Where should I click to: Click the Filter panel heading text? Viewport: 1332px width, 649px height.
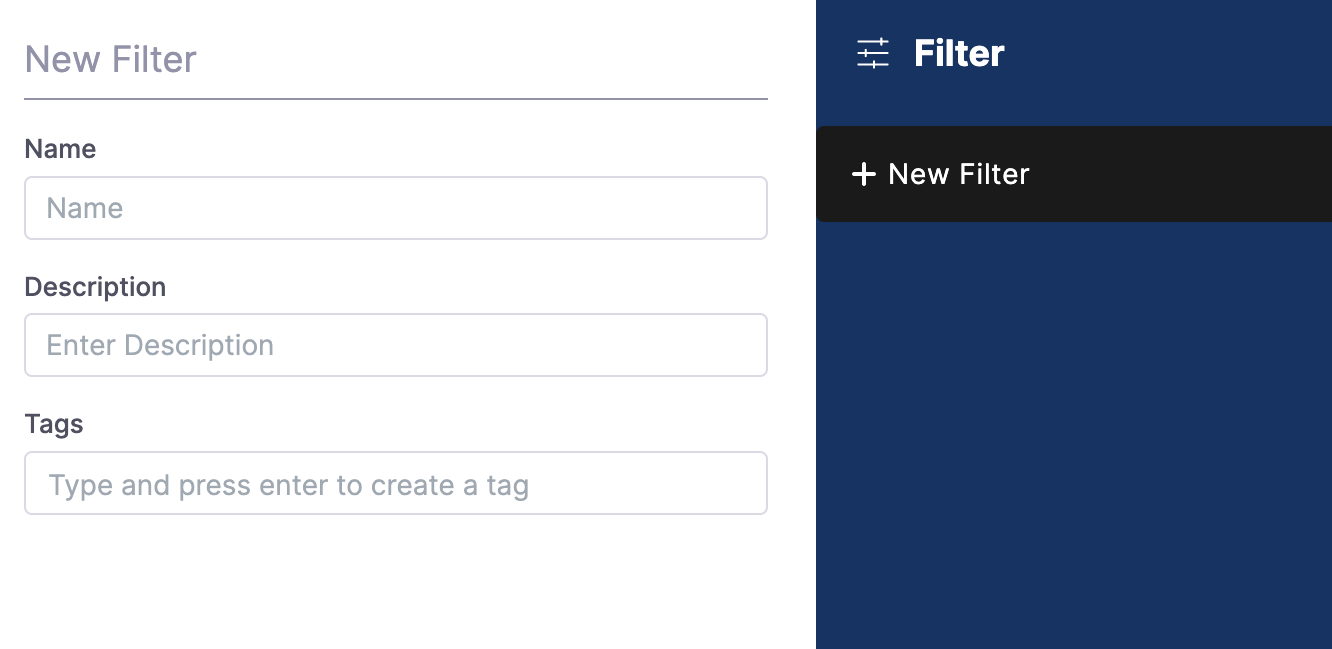[x=958, y=53]
